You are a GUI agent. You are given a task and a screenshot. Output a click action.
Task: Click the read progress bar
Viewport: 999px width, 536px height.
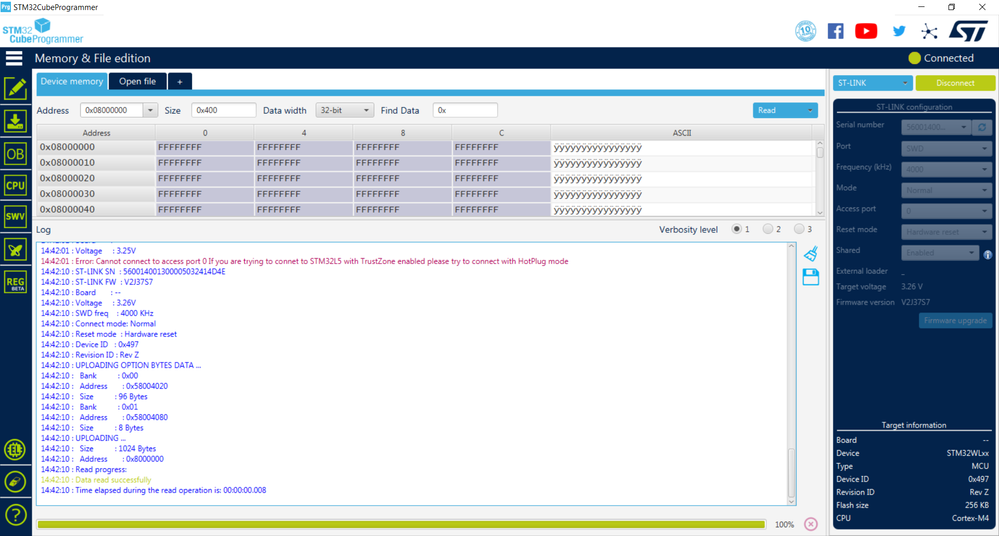point(401,525)
